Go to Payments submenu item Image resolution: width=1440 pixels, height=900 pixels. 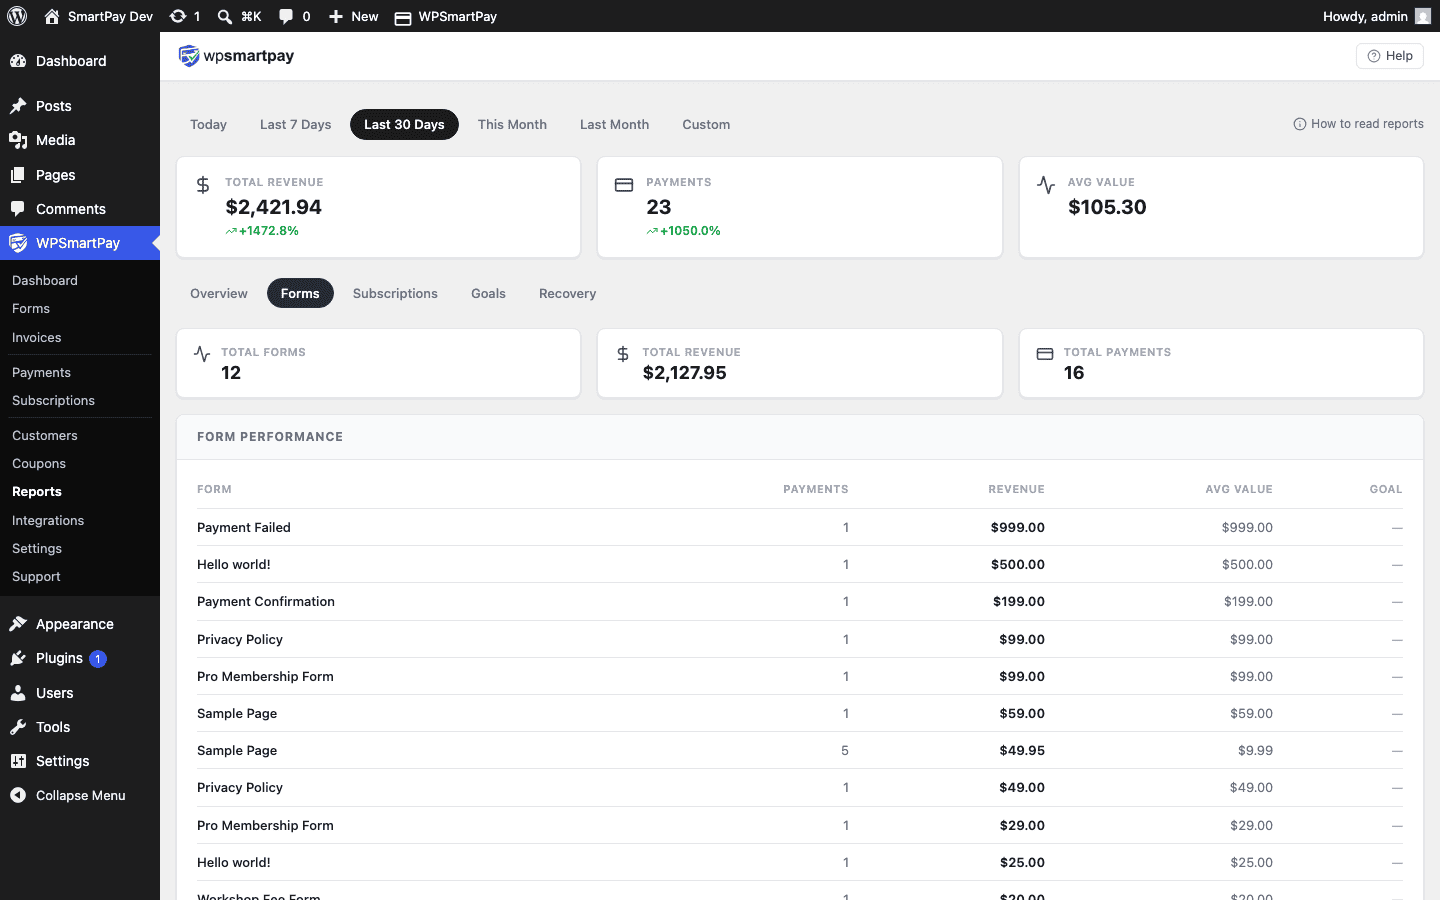(x=41, y=373)
